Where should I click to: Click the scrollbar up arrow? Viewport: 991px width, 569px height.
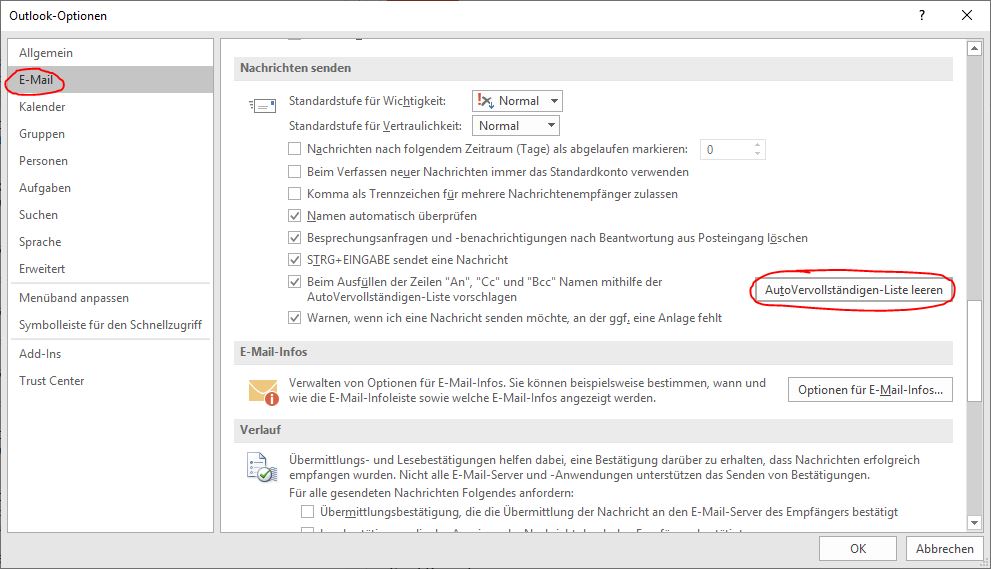974,48
